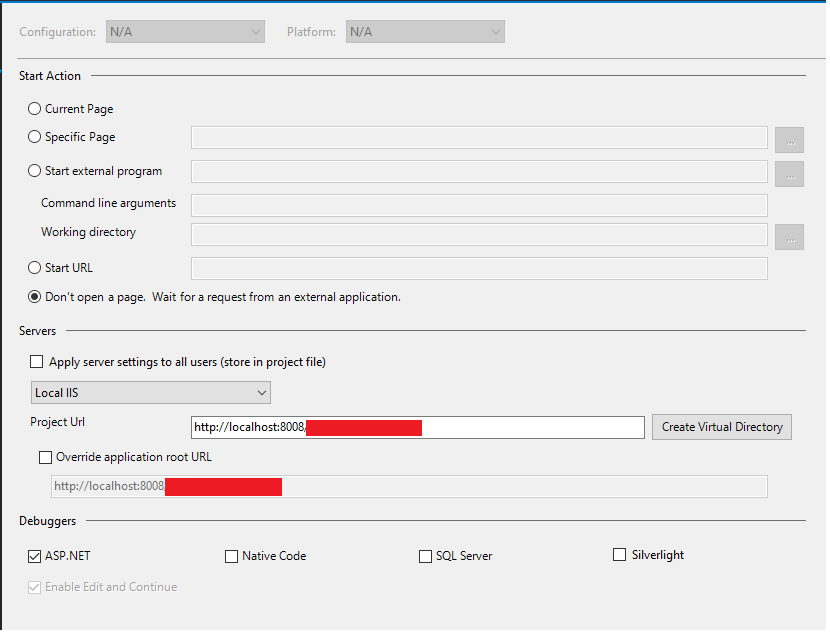This screenshot has height=633, width=830.
Task: Click the Project Url text field
Action: point(530,428)
